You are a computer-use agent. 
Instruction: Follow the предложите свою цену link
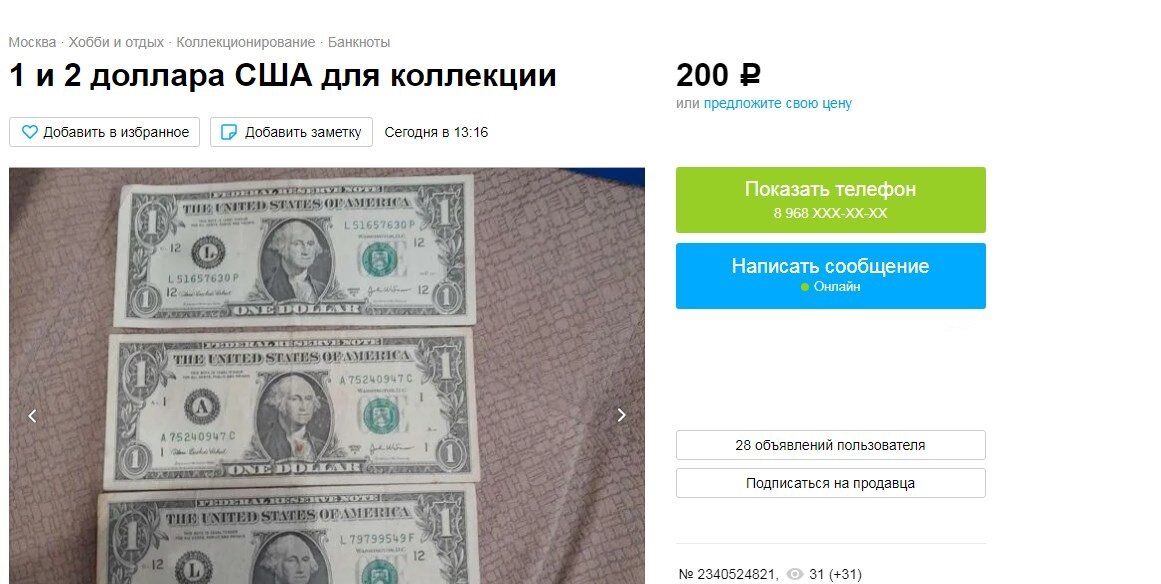coord(777,104)
